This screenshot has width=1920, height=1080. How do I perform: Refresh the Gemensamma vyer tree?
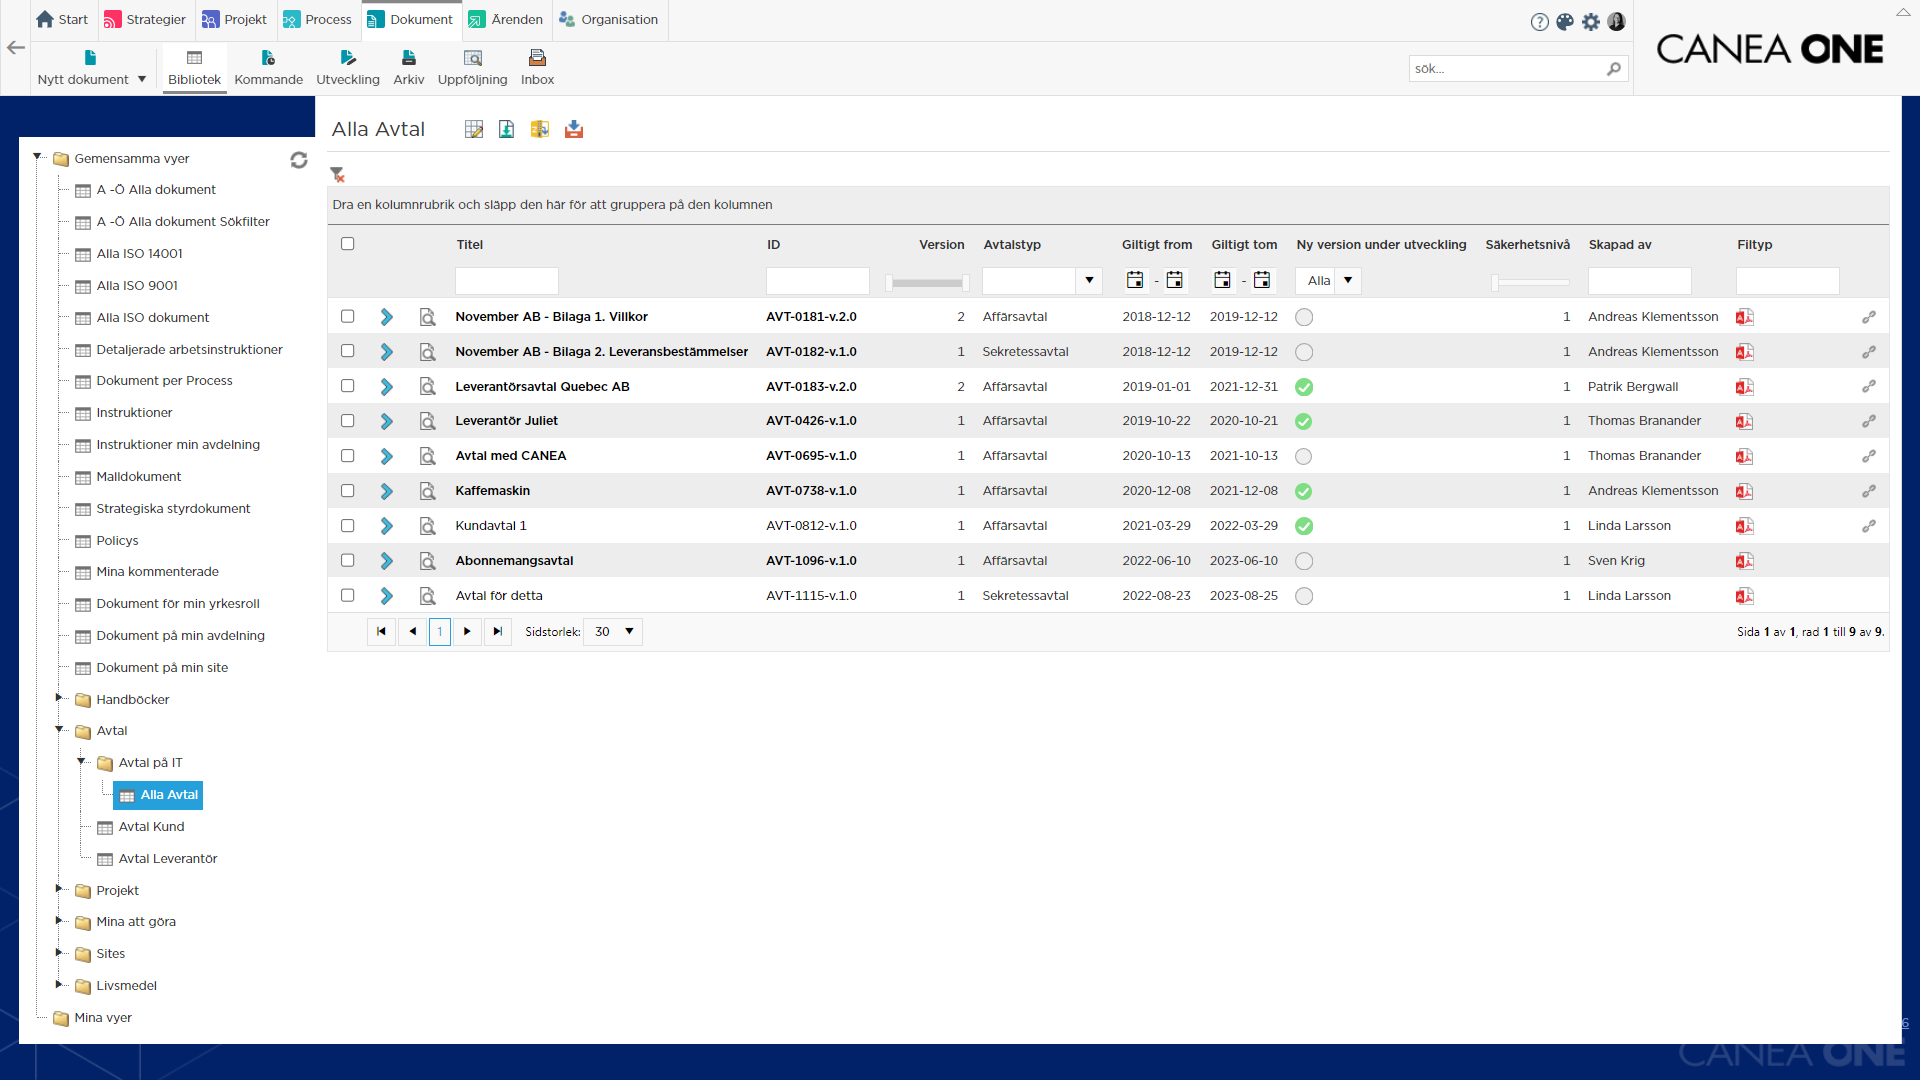298,160
